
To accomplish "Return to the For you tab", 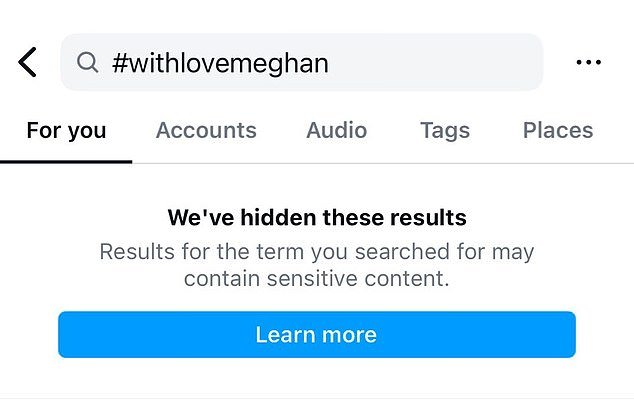I will [66, 131].
